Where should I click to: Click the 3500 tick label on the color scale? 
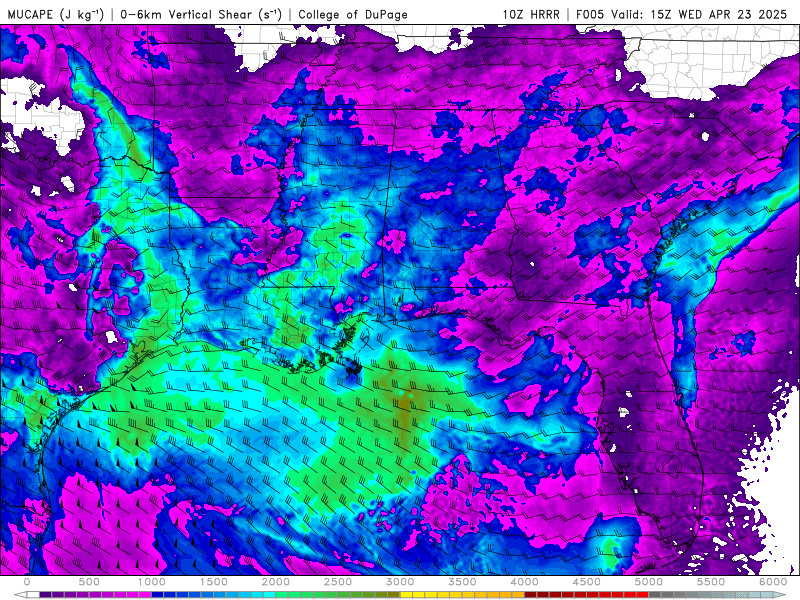click(462, 582)
